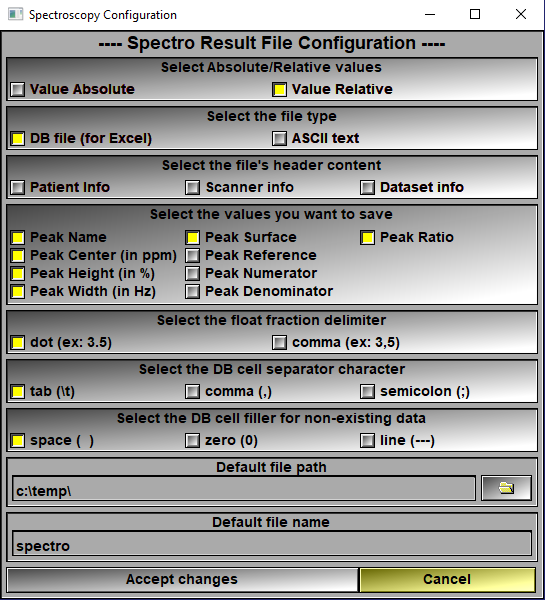Select ASCII text file type
545x600 pixels.
(279, 139)
